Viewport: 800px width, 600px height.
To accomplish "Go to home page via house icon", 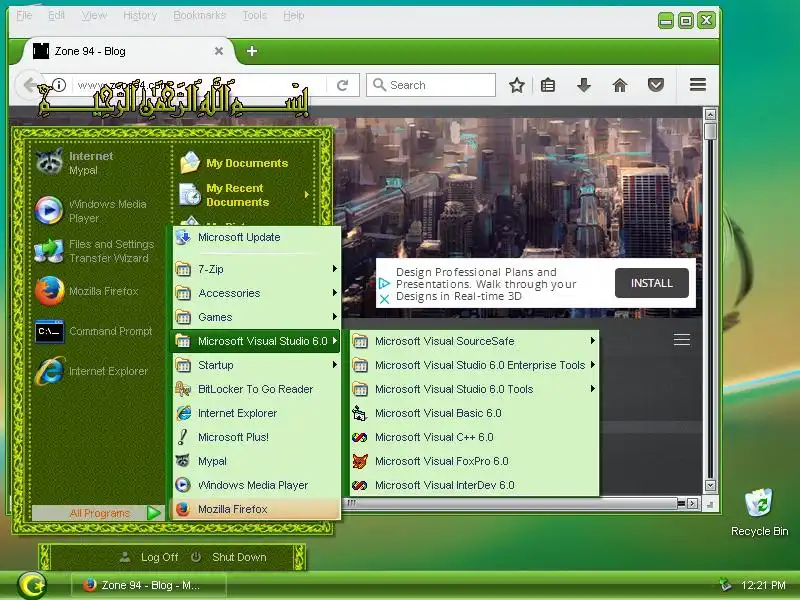I will click(x=619, y=85).
